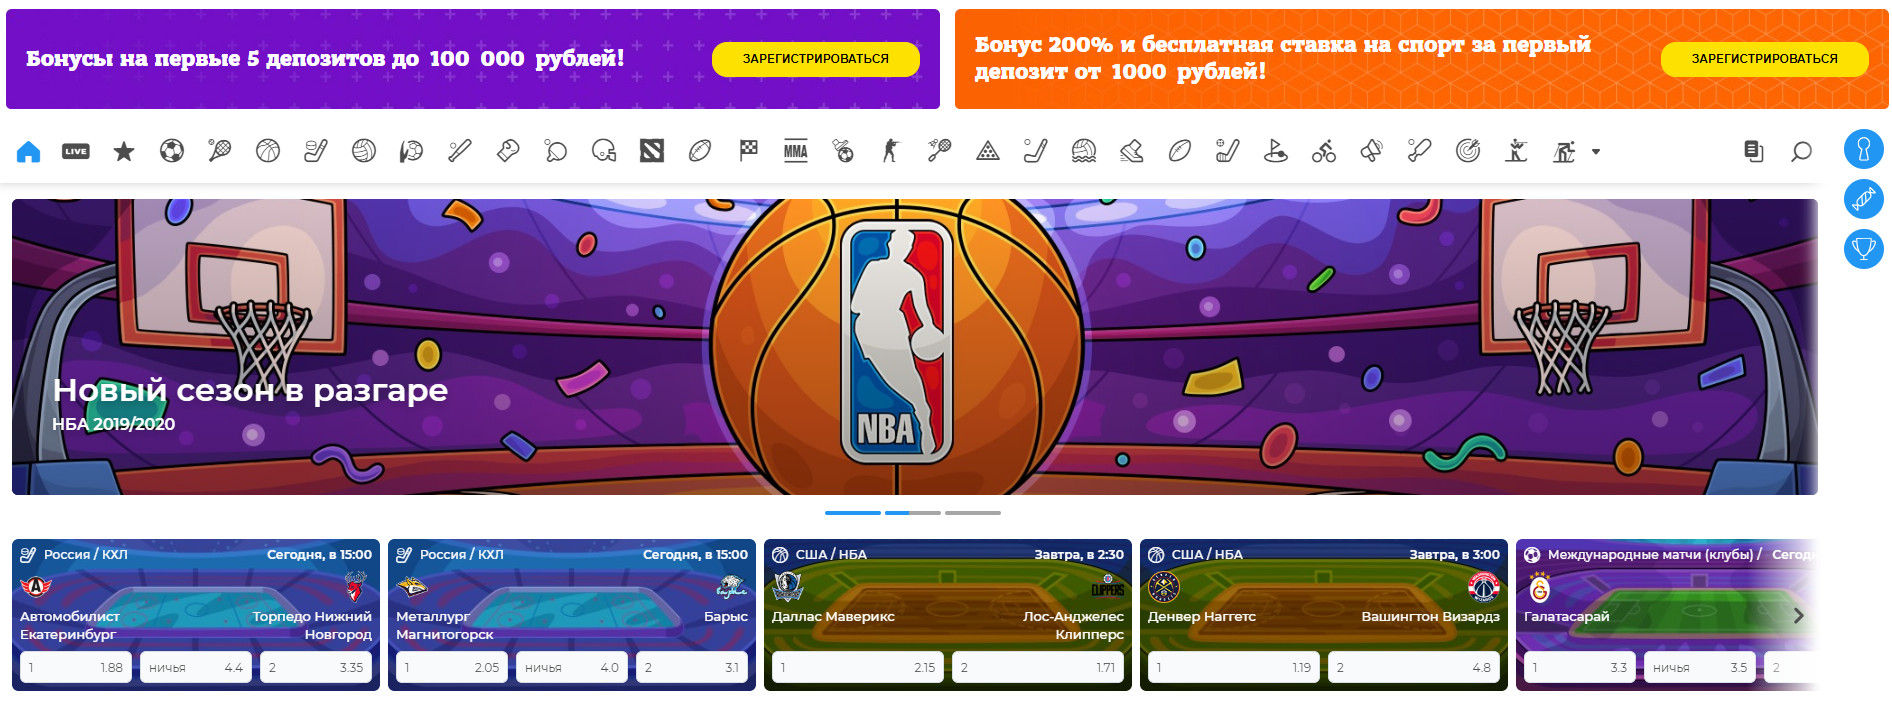Open the LIVE betting section
Viewport: 1892px width, 702px height.
pyautogui.click(x=76, y=151)
